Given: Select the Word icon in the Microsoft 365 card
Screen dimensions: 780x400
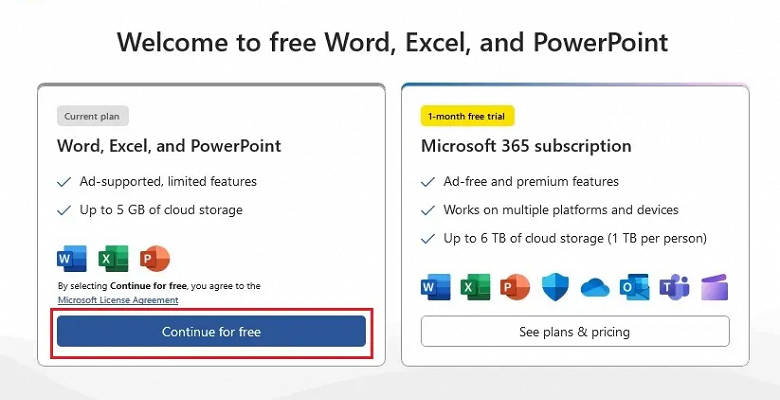Looking at the screenshot, I should (436, 287).
